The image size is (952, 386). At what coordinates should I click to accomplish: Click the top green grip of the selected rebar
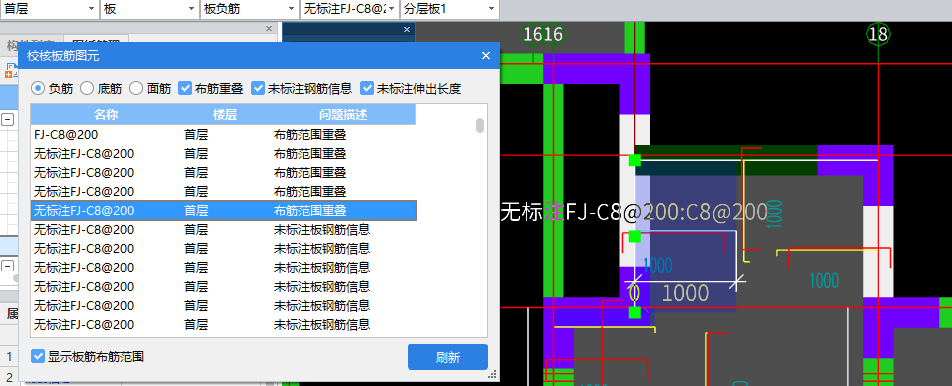tap(634, 160)
